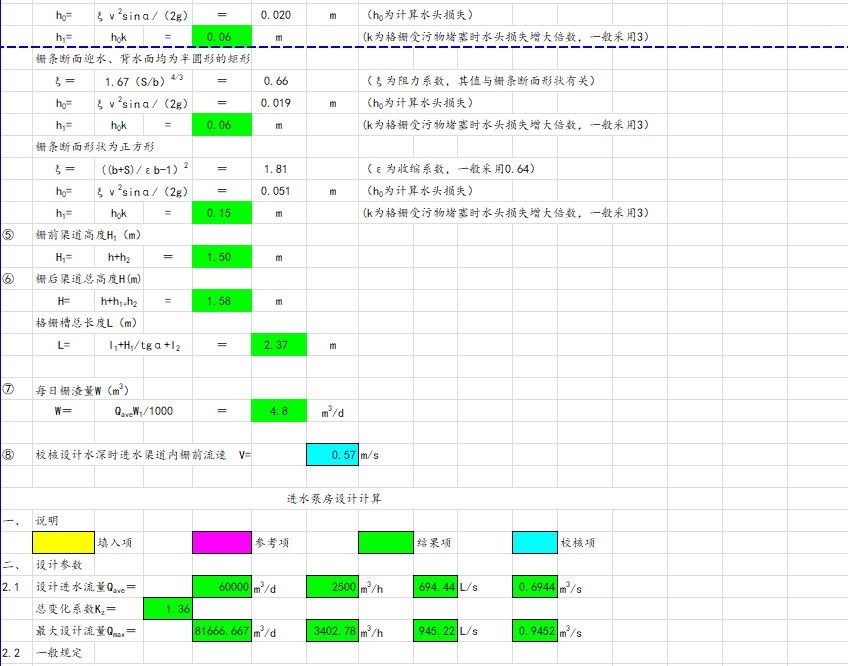Select the 栅后渠道总高度H(m) heading
The width and height of the screenshot is (848, 666).
[88, 279]
